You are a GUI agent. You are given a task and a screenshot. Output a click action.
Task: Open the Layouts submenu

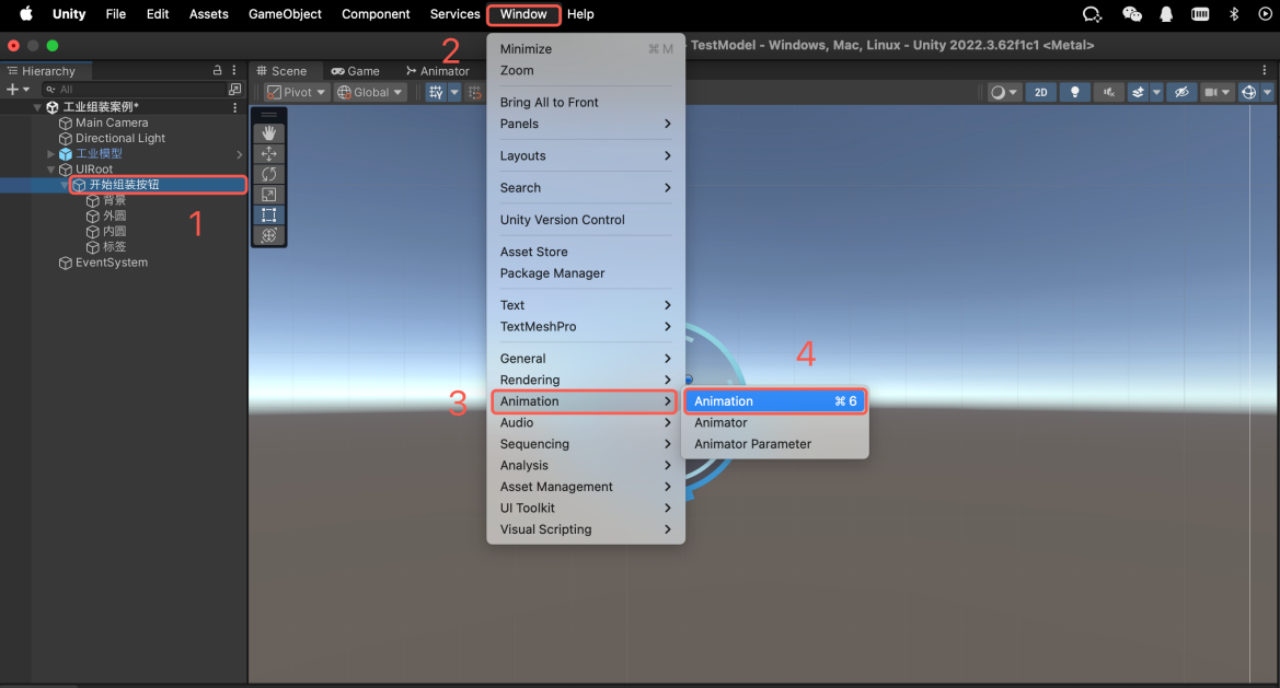pyautogui.click(x=586, y=156)
